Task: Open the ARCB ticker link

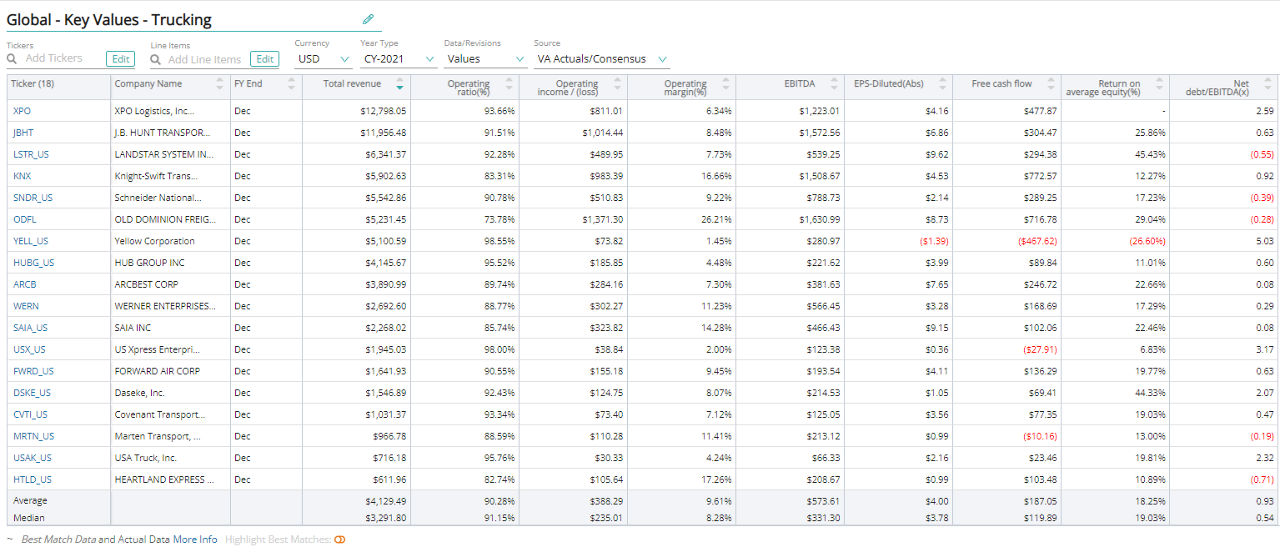Action: click(24, 284)
